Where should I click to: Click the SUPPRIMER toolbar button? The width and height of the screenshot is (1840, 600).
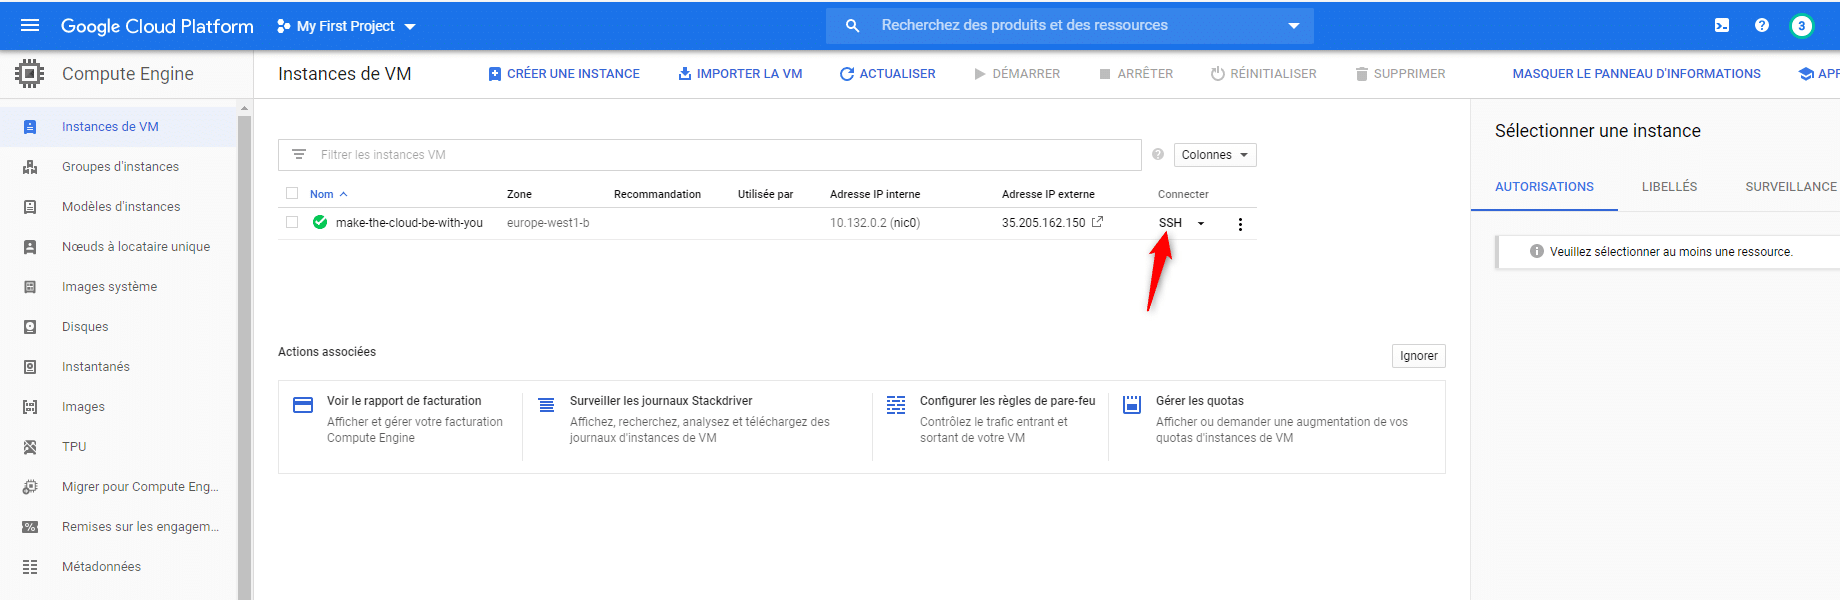point(1400,74)
